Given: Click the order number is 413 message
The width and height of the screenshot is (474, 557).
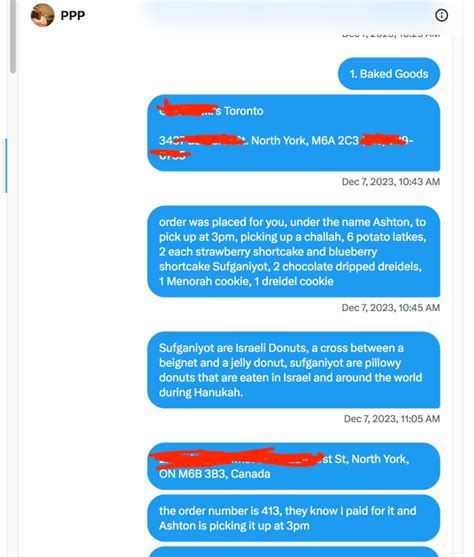Looking at the screenshot, I should (293, 518).
